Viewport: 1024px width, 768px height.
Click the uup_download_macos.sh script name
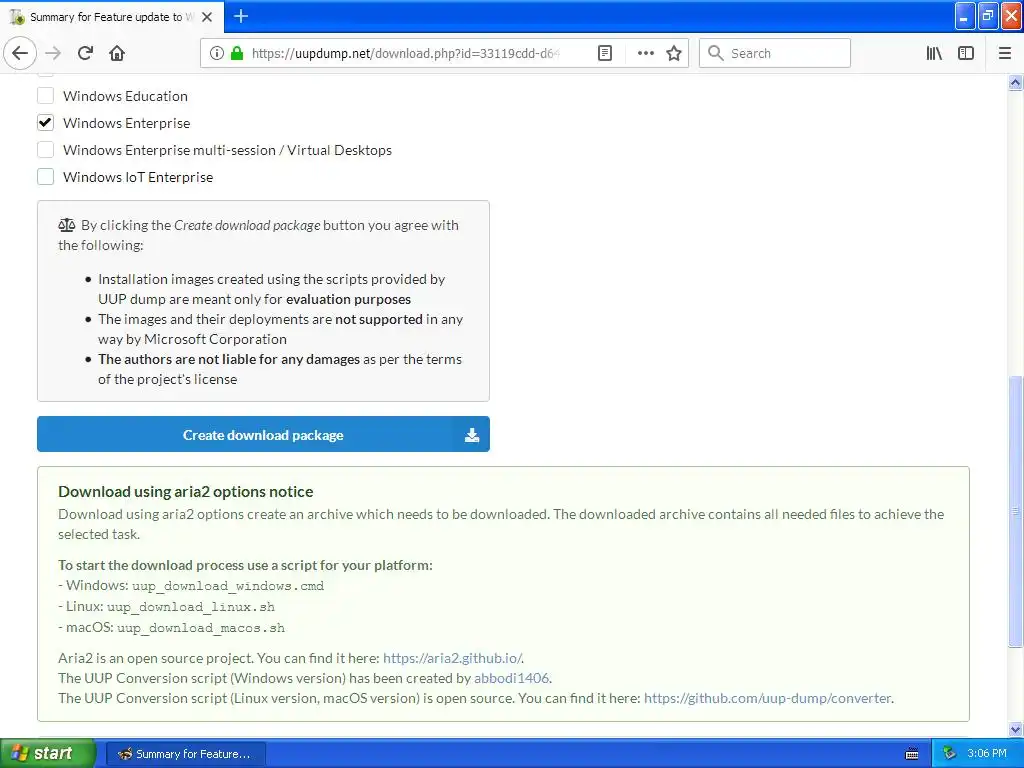pyautogui.click(x=201, y=628)
